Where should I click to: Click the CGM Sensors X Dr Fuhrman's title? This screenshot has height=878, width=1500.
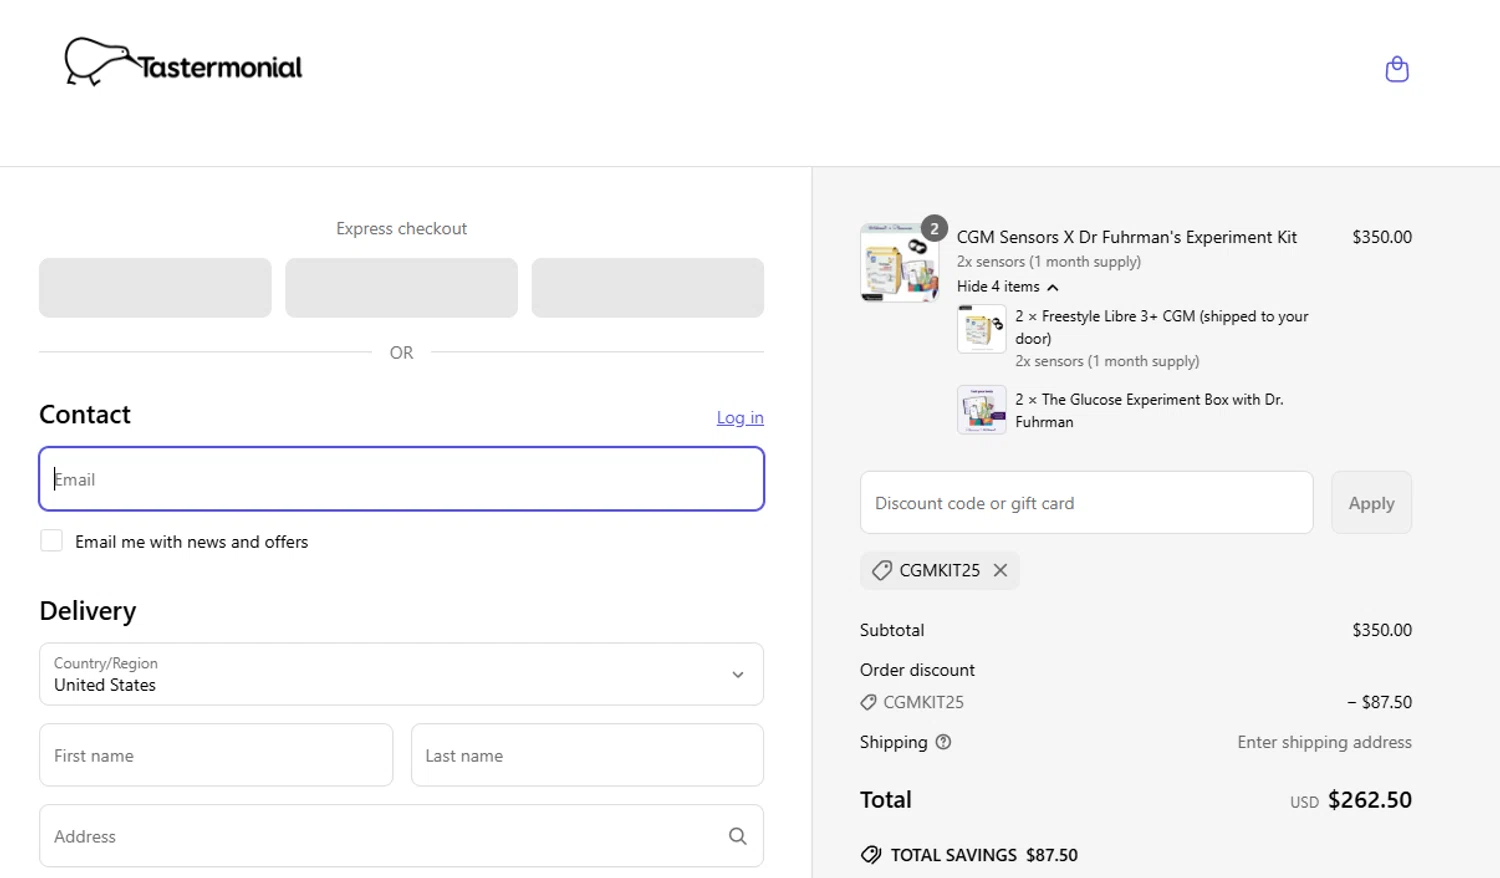1126,237
